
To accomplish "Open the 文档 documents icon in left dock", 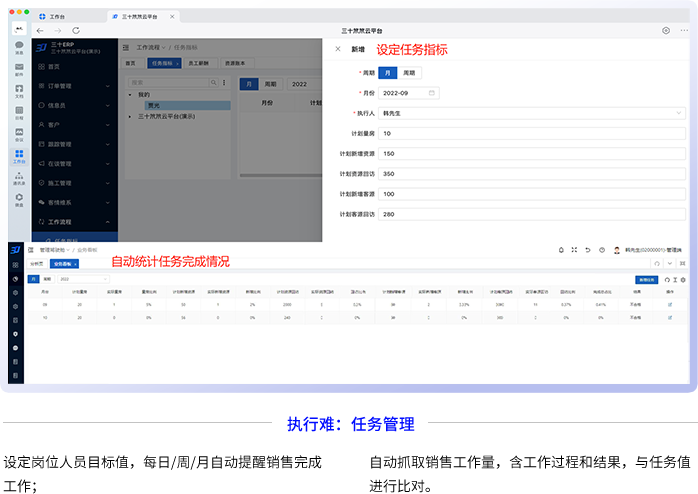I will [x=19, y=90].
